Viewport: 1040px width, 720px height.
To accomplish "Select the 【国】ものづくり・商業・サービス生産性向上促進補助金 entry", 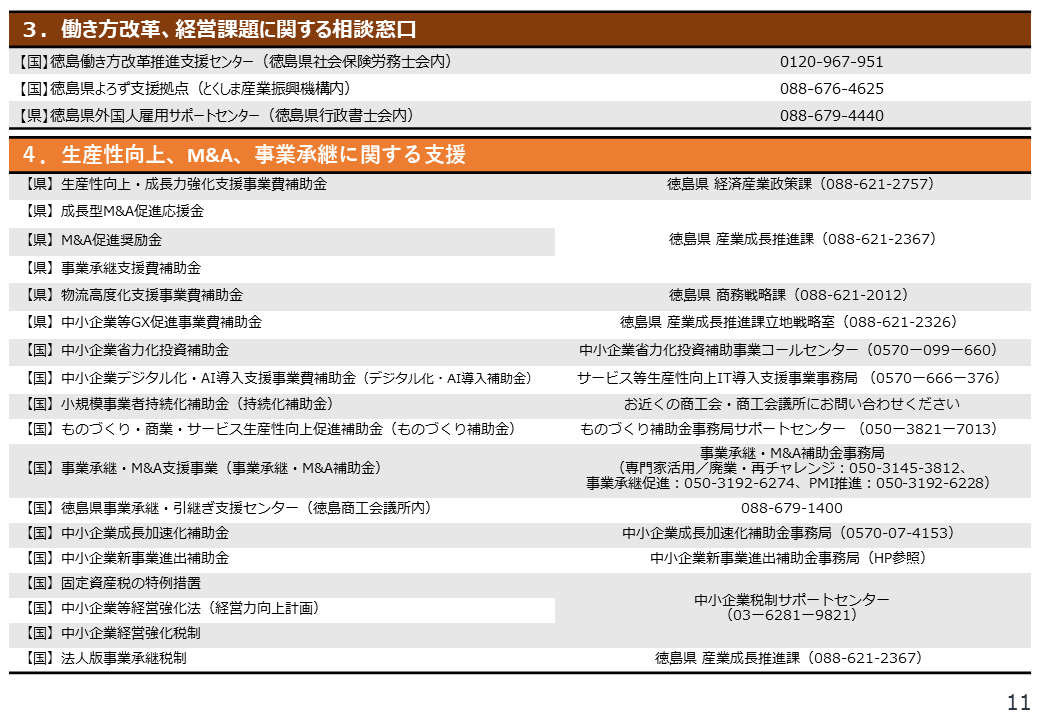I will point(270,429).
